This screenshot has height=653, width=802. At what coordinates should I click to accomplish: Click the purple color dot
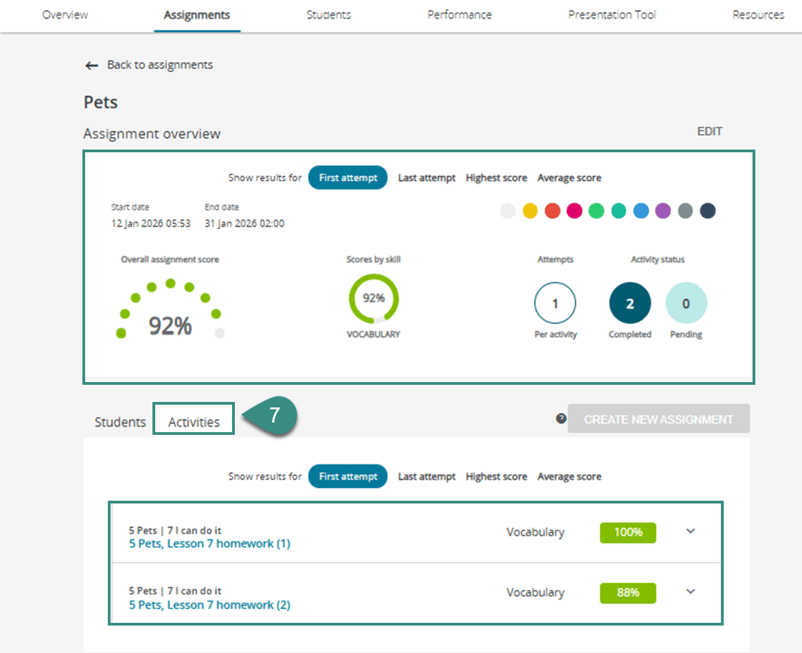(x=662, y=211)
